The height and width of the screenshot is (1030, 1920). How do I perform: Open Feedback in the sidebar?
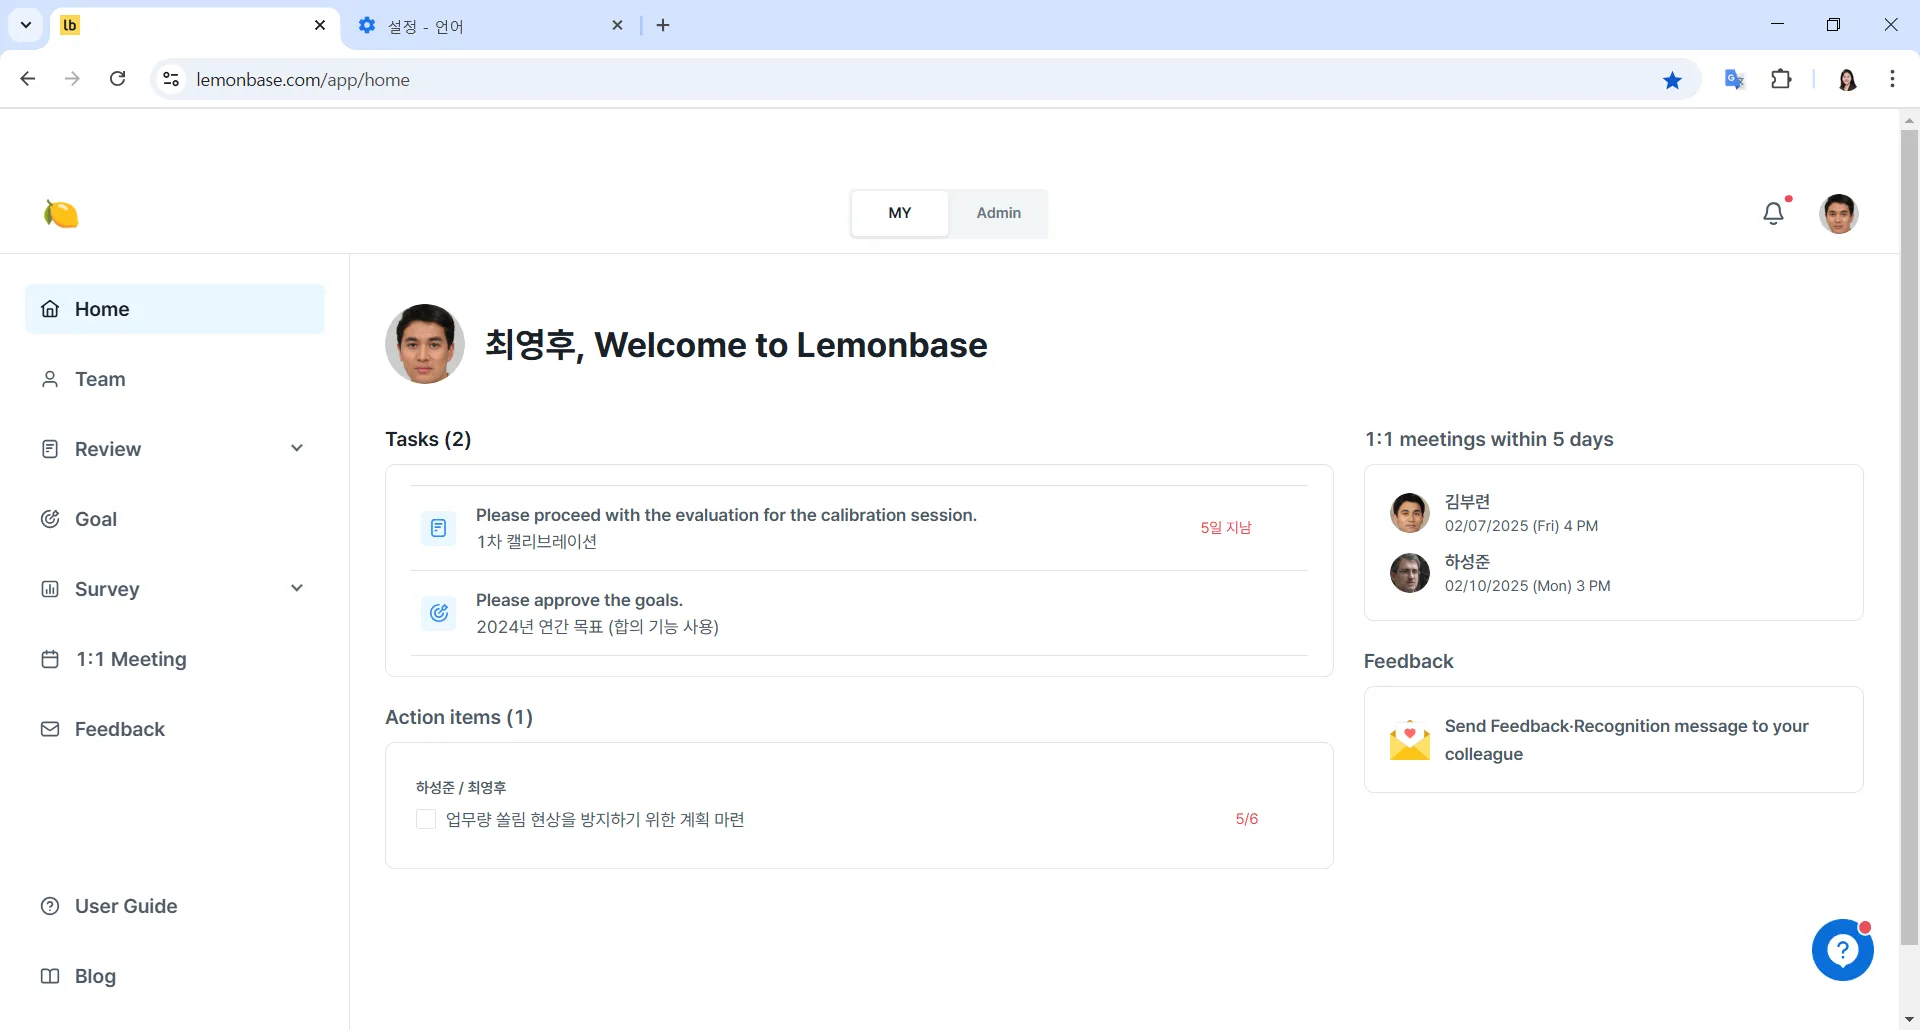pos(175,729)
